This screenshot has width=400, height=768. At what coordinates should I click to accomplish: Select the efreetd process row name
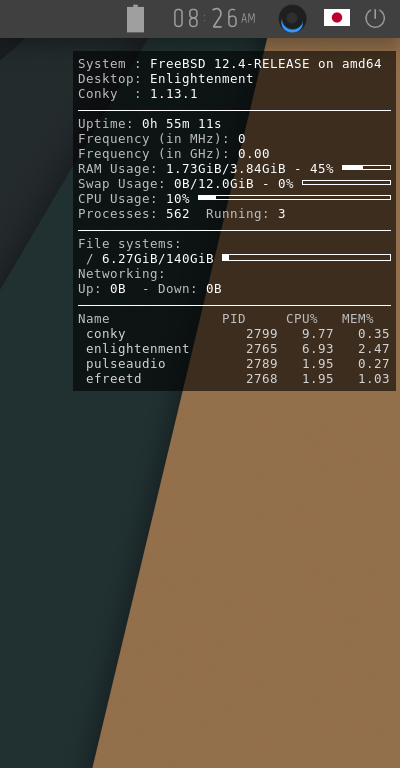tap(114, 379)
